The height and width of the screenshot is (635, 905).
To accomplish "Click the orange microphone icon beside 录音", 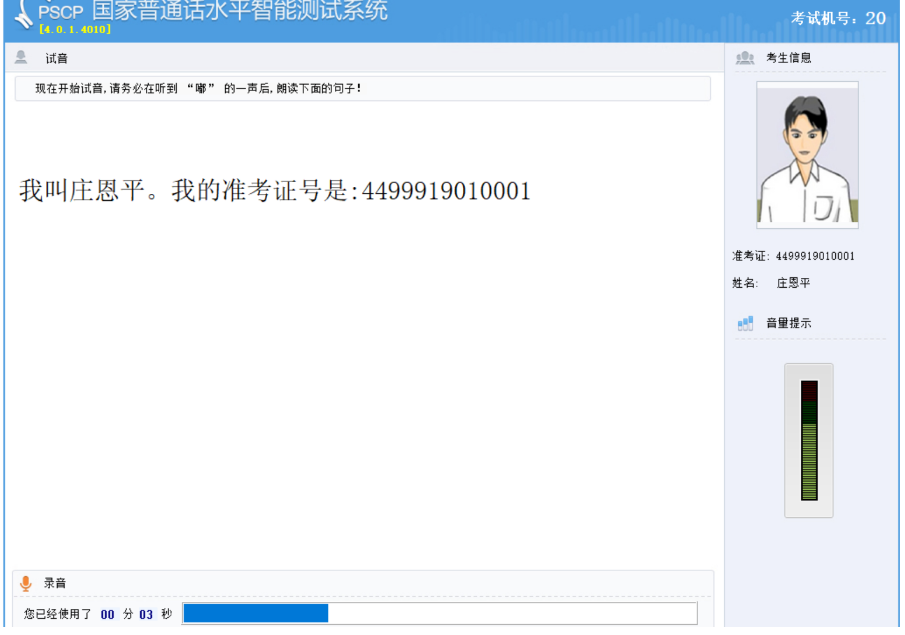I will click(26, 583).
